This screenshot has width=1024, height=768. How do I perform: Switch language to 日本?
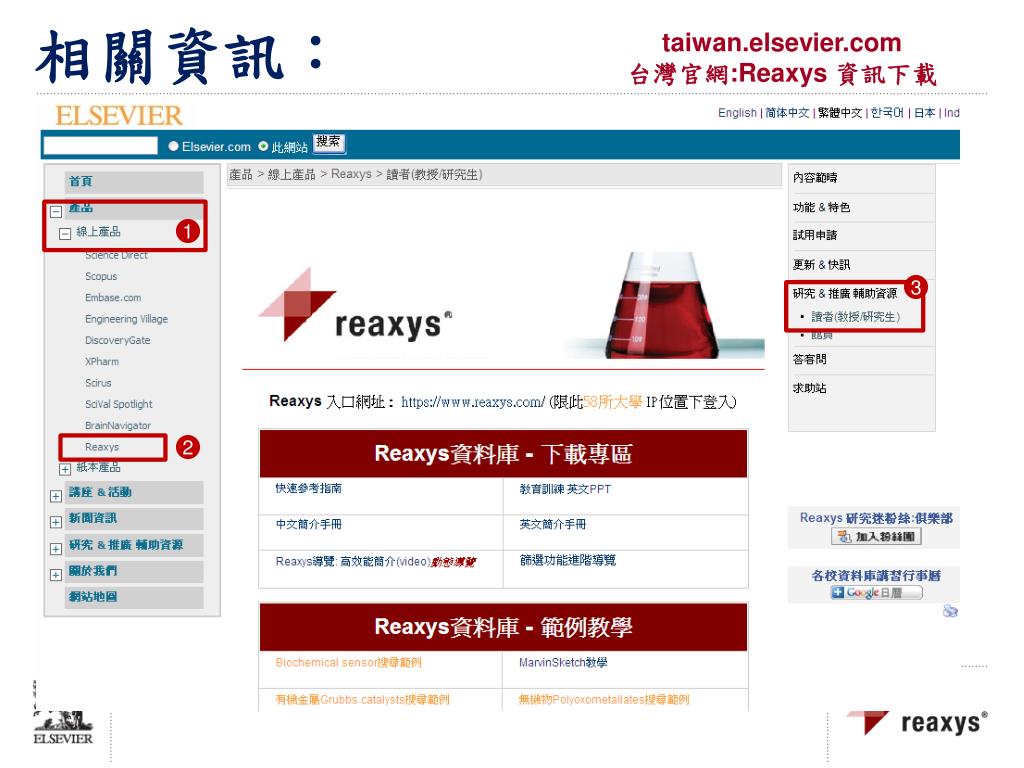925,113
